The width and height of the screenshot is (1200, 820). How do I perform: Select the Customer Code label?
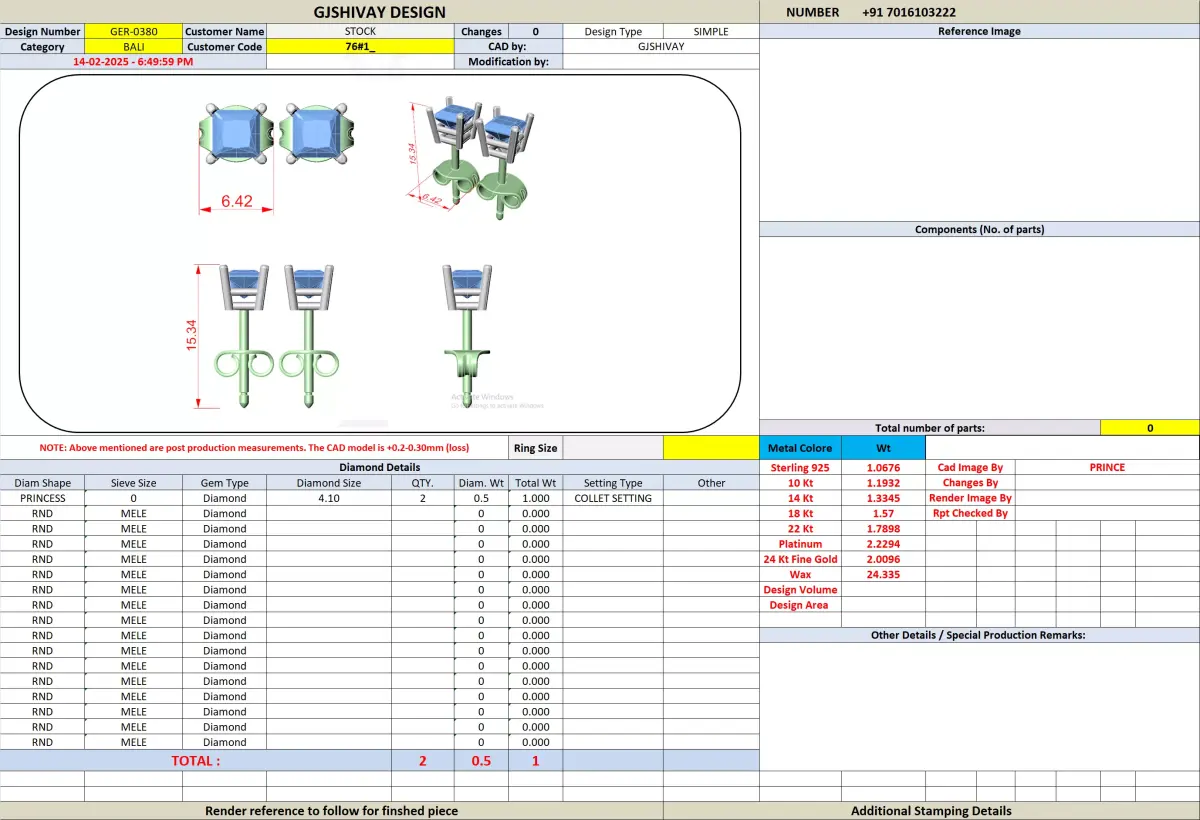click(225, 47)
